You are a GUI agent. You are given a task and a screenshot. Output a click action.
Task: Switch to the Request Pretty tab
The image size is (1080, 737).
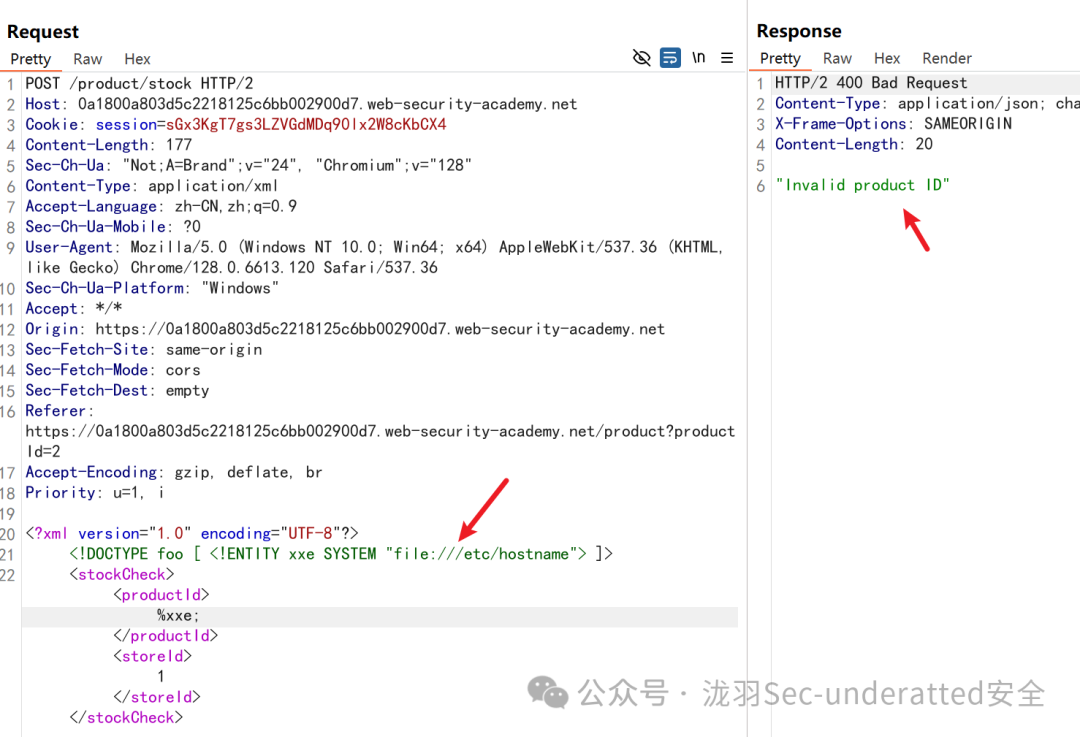pyautogui.click(x=31, y=59)
